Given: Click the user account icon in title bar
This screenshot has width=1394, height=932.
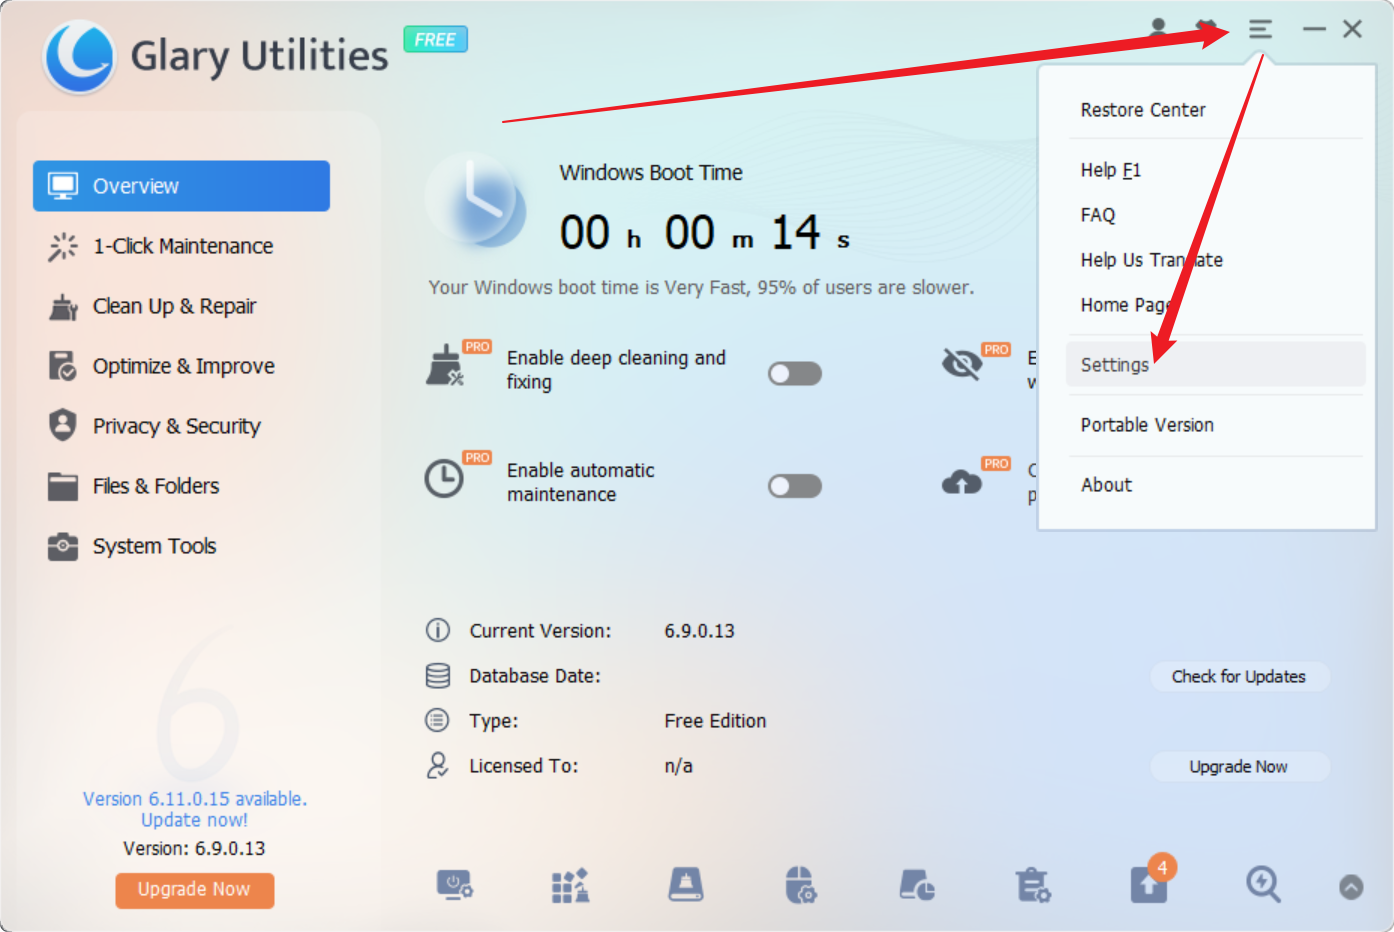Looking at the screenshot, I should [1158, 28].
